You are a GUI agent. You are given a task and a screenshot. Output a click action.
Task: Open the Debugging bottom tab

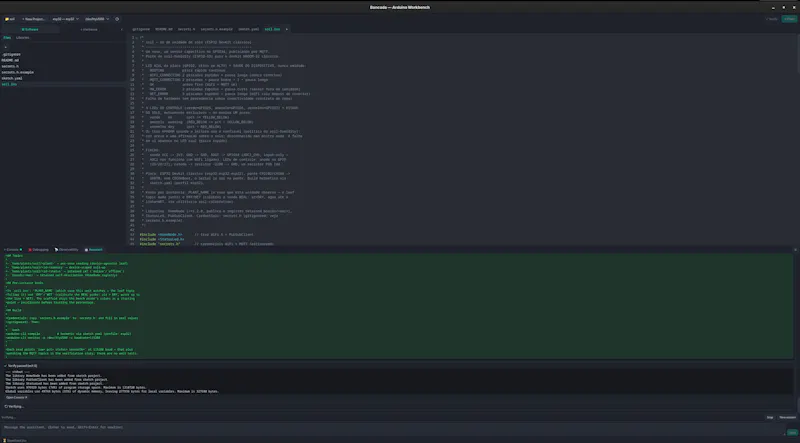[x=39, y=250]
